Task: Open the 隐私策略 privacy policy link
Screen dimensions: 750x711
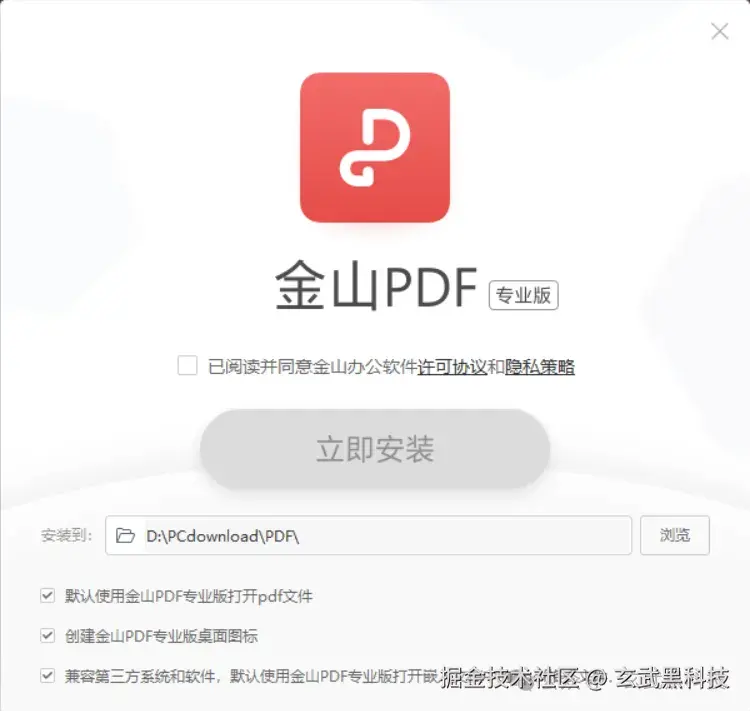Action: pos(540,367)
